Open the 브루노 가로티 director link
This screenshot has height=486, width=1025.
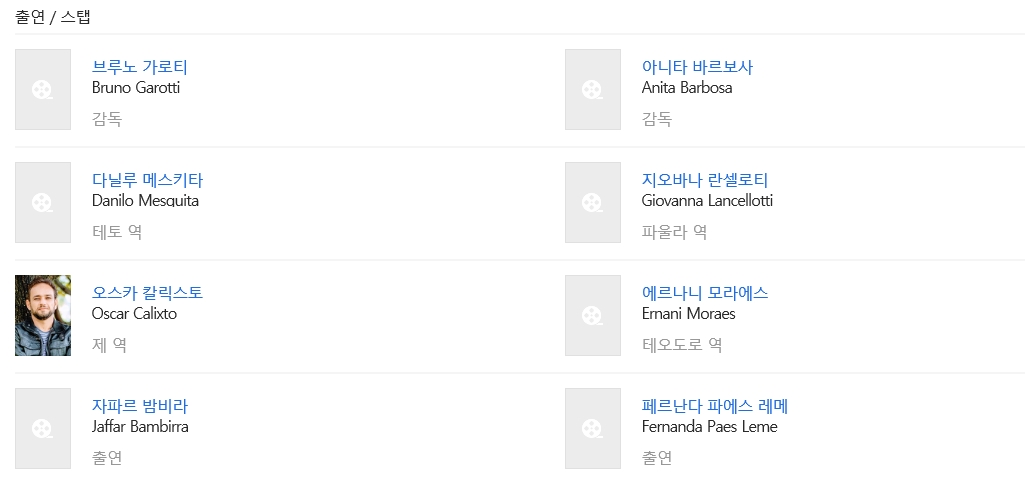coord(140,67)
